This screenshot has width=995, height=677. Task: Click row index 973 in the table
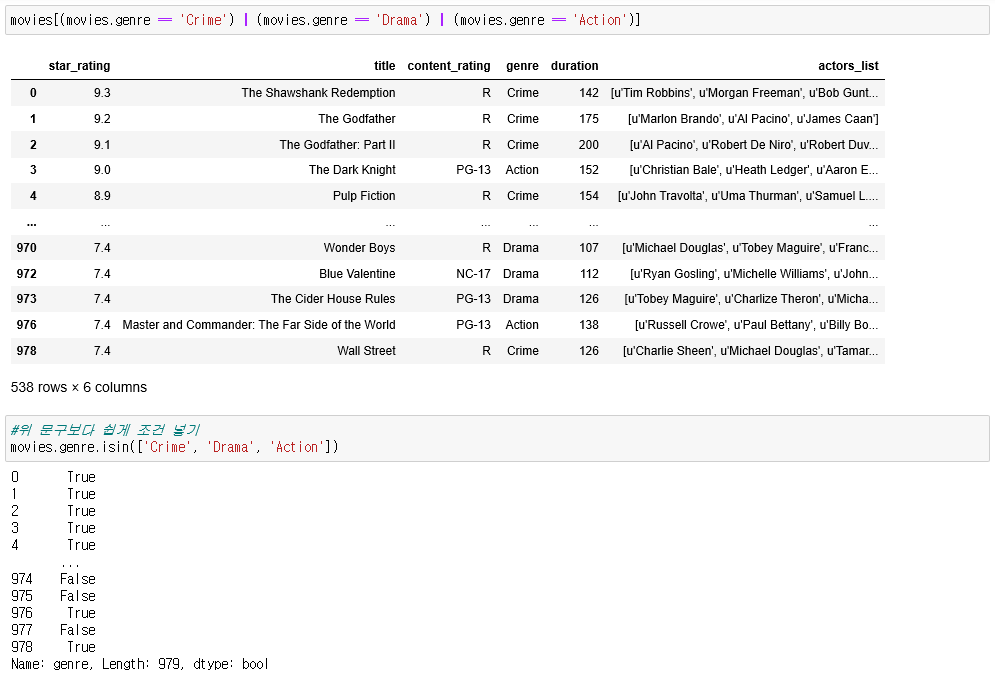tap(27, 299)
